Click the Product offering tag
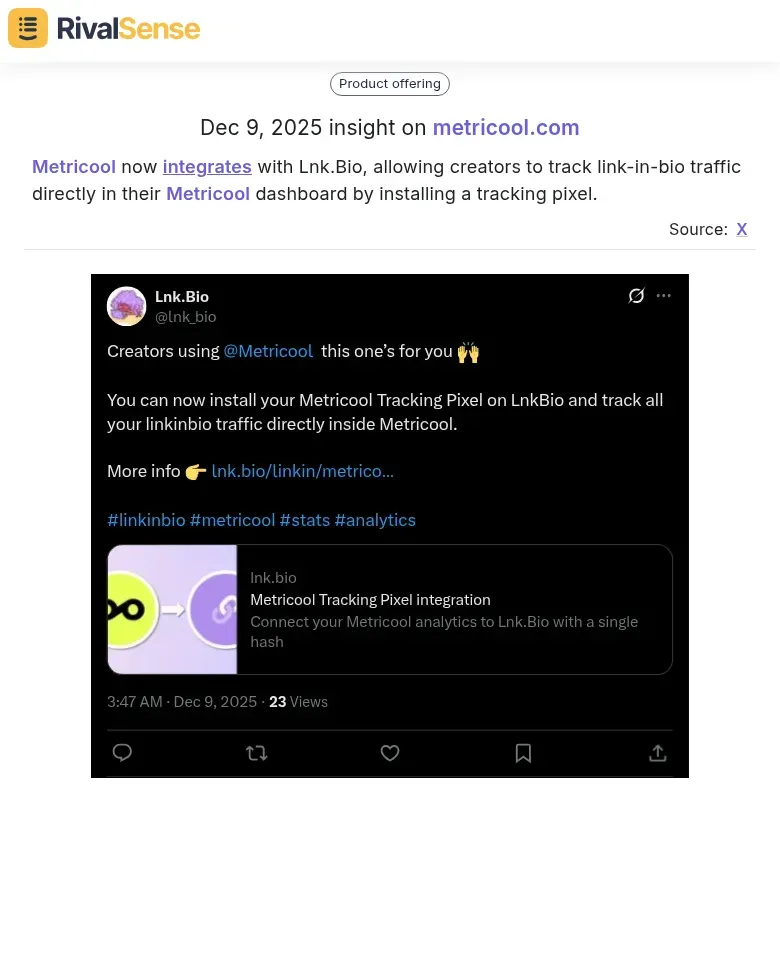 390,84
